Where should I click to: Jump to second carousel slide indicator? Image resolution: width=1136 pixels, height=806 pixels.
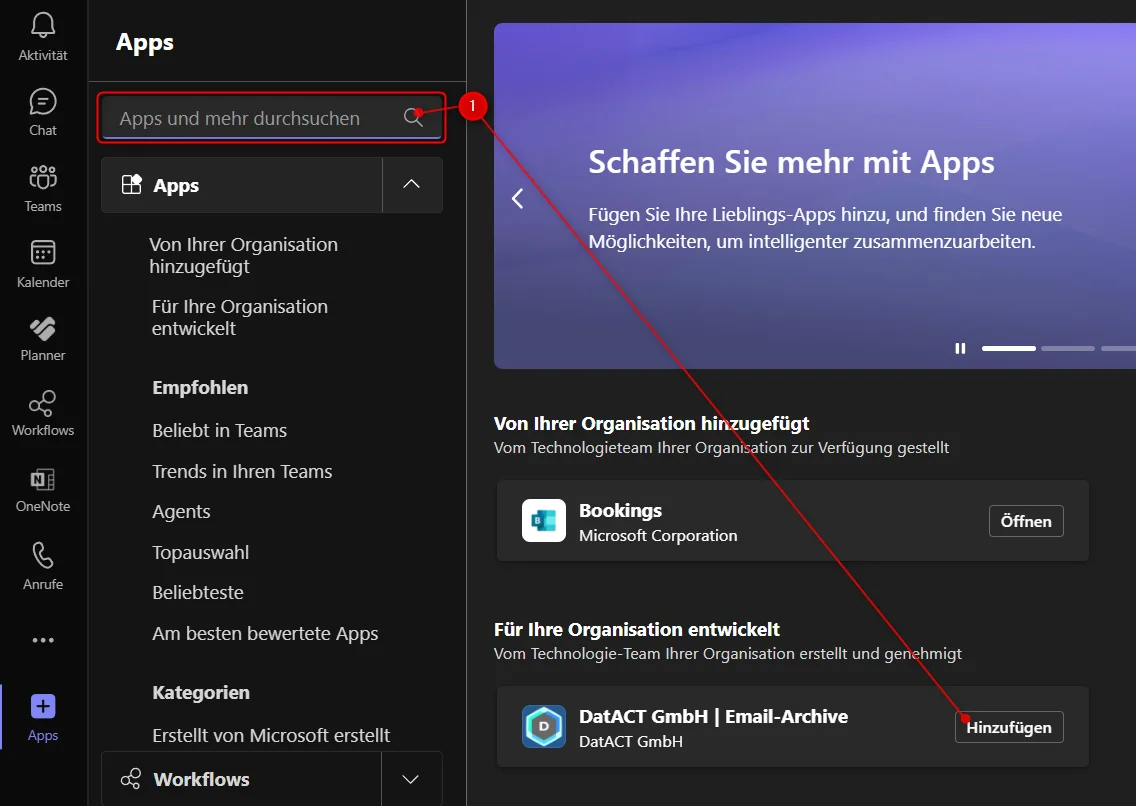(x=1068, y=348)
